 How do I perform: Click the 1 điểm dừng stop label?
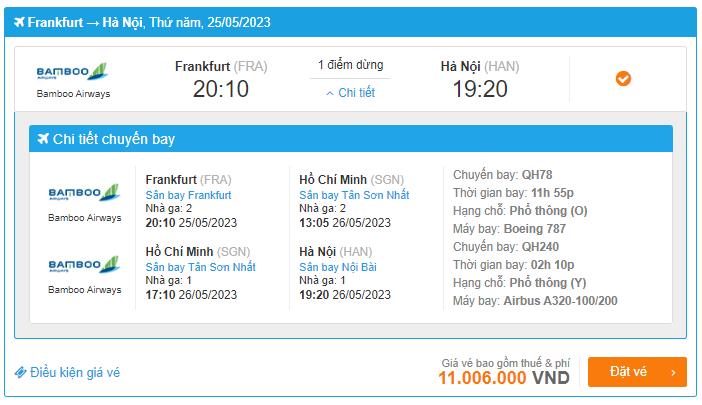349,65
